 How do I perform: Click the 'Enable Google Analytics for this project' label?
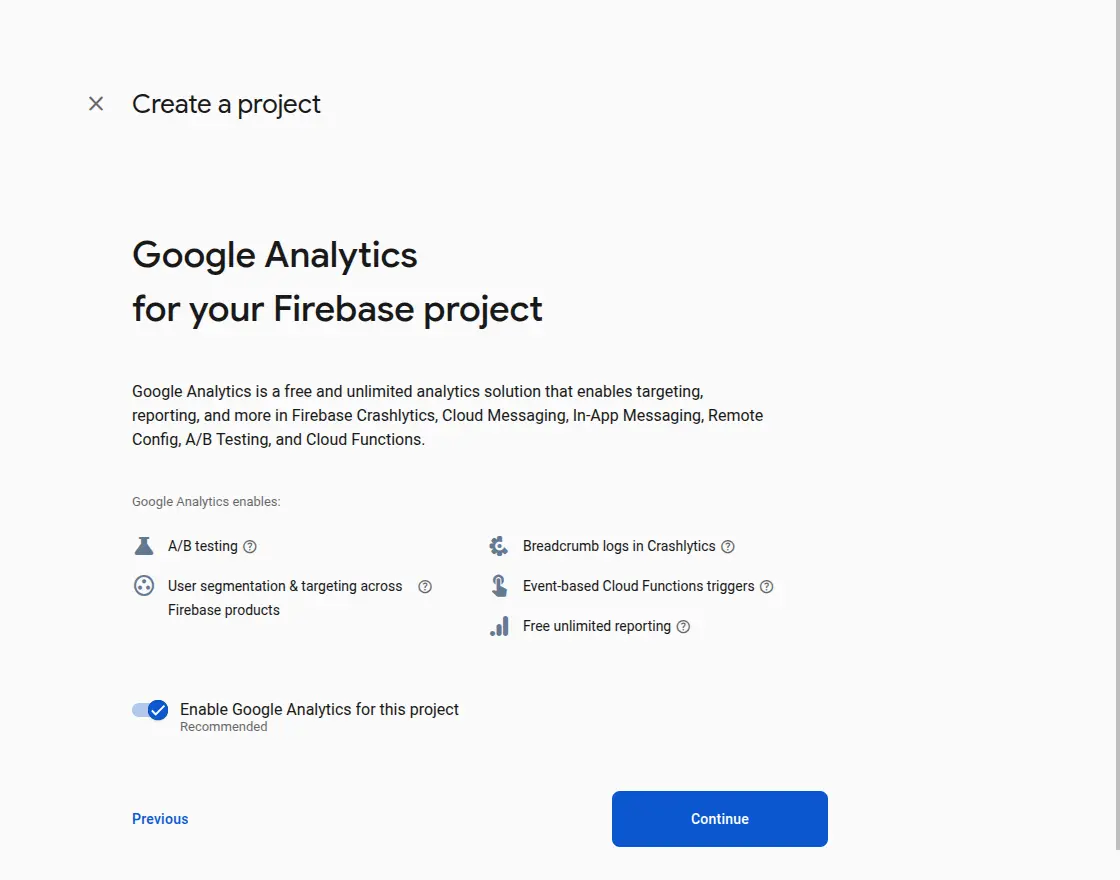click(x=319, y=709)
